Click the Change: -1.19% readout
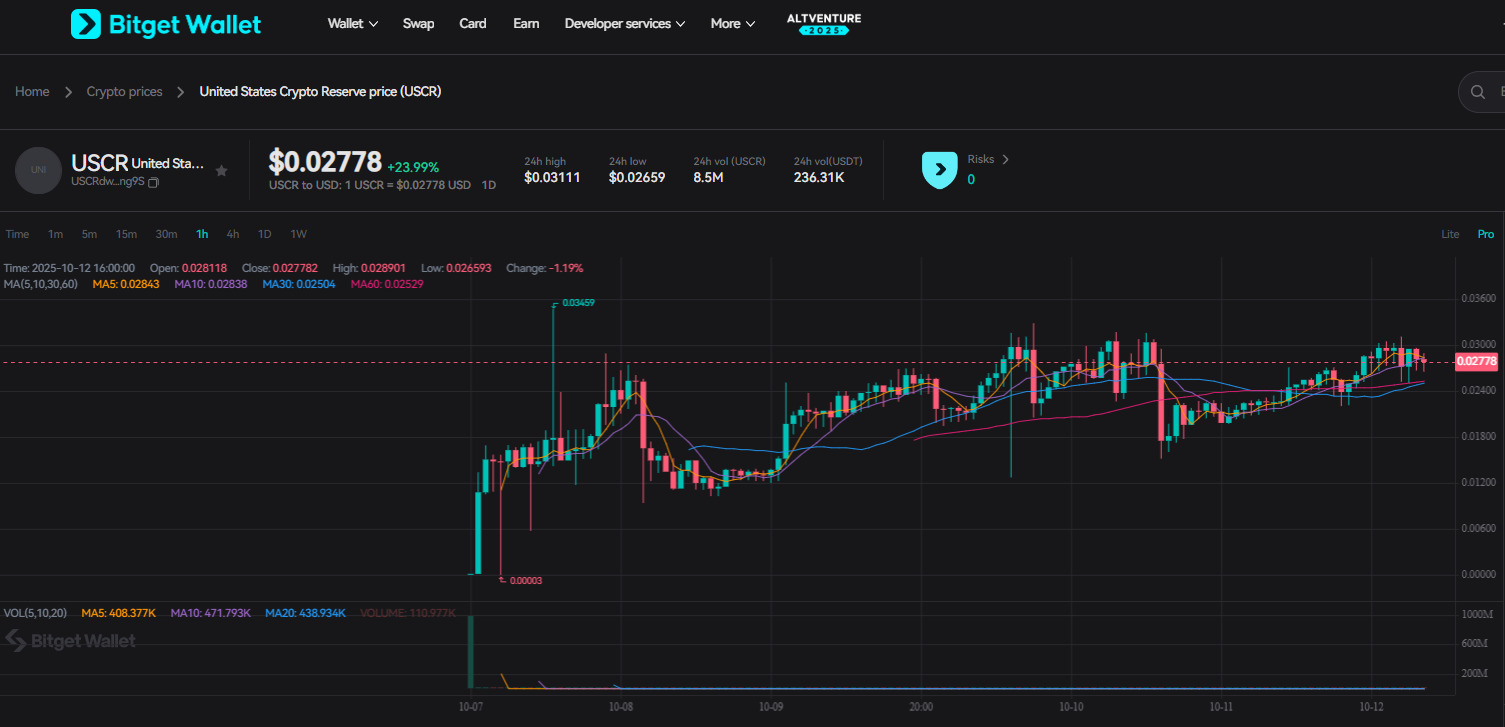Image resolution: width=1505 pixels, height=727 pixels. [x=545, y=268]
